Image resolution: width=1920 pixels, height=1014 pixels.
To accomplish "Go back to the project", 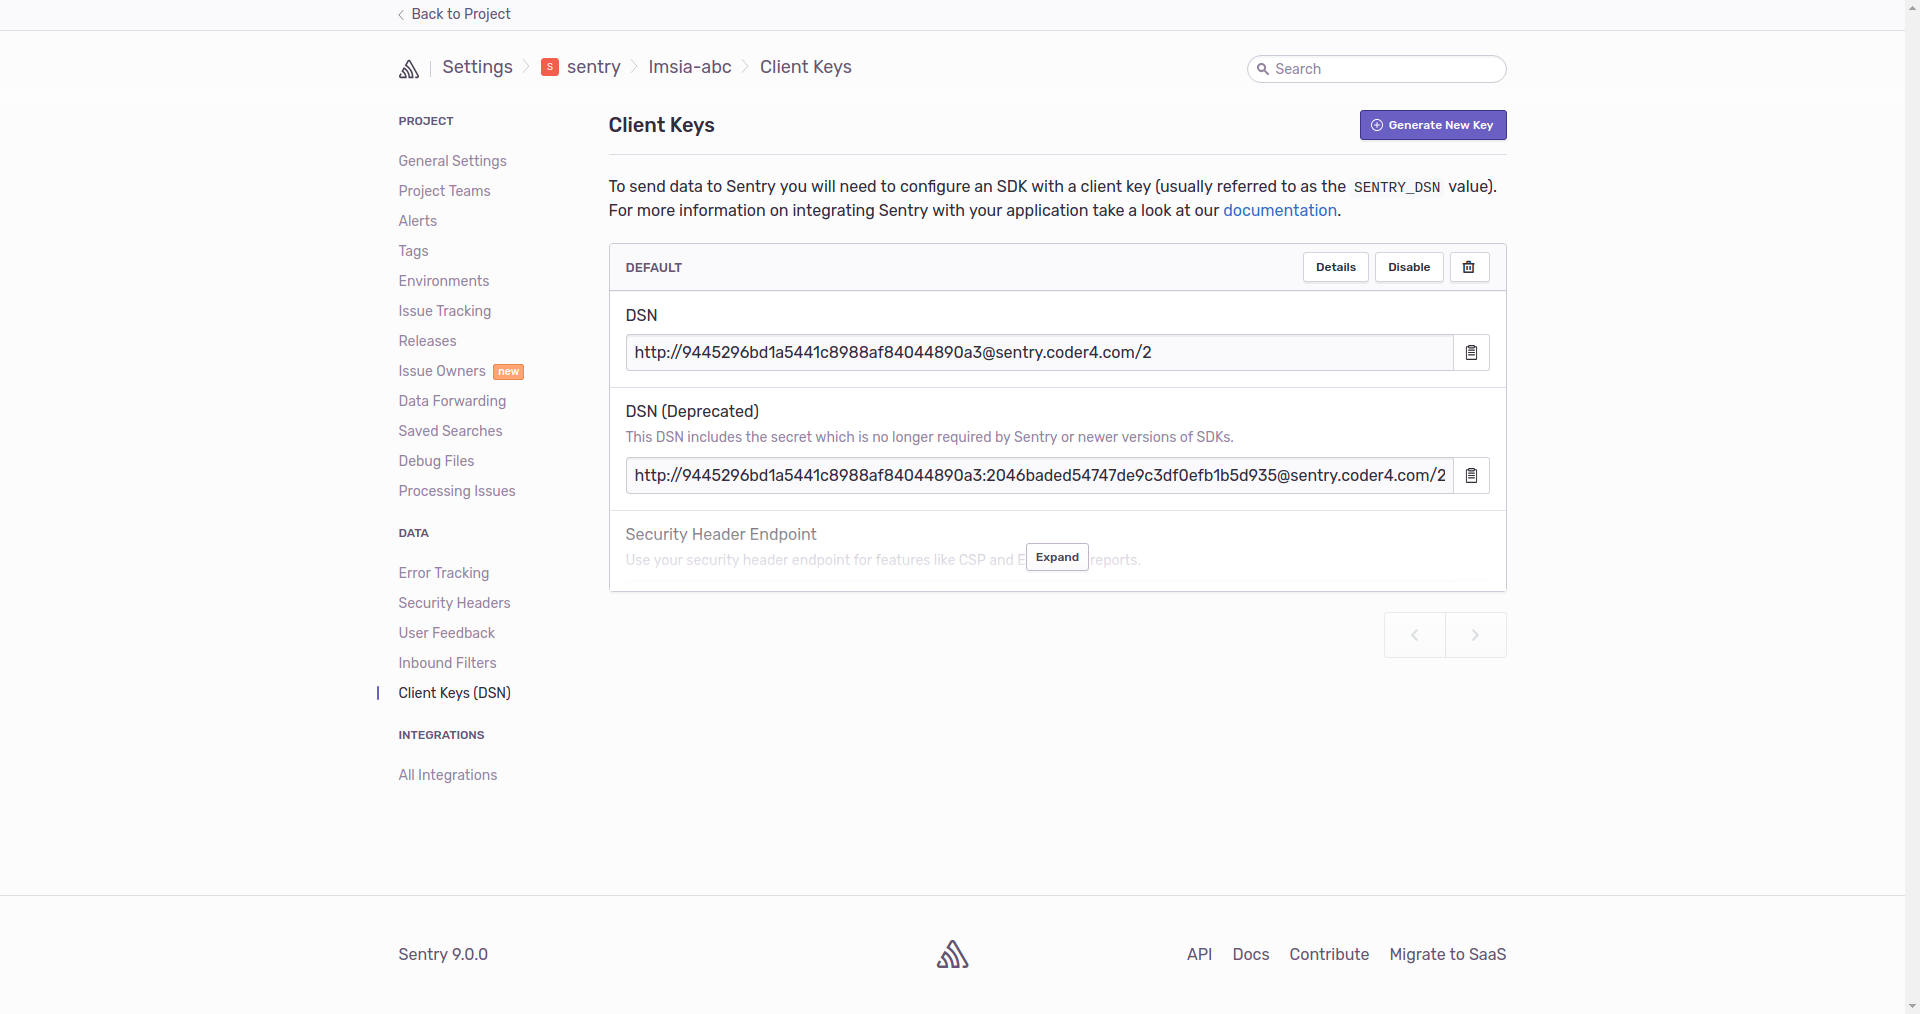I will 460,14.
